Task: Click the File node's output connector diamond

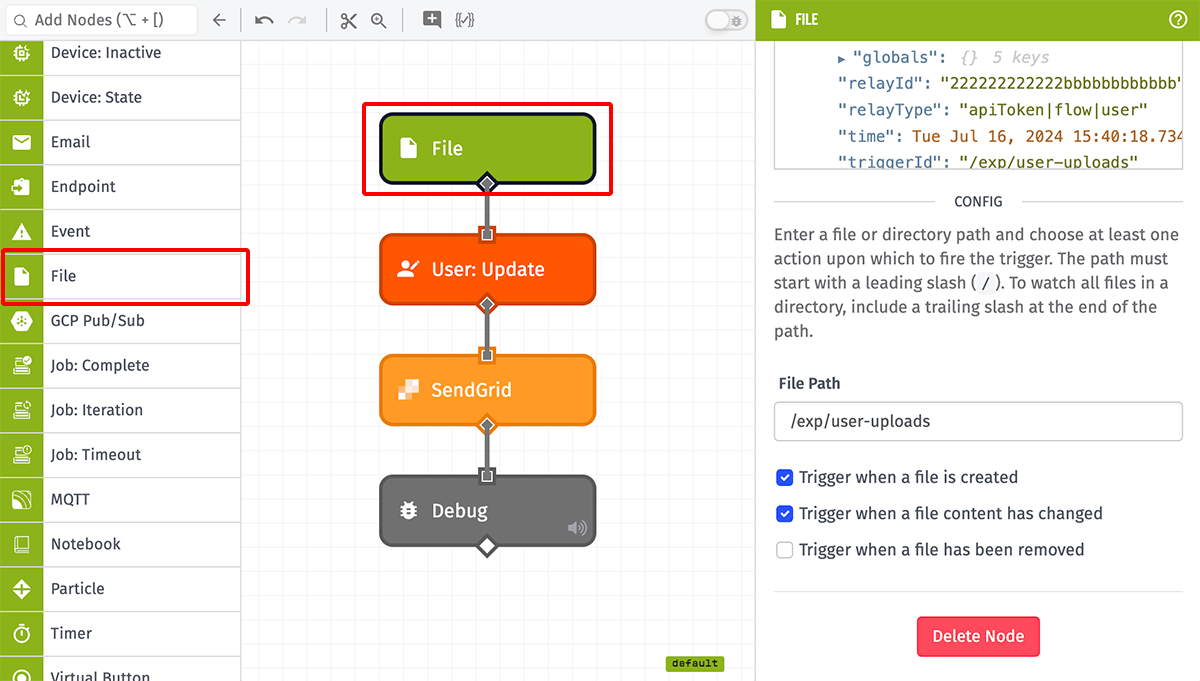Action: tap(487, 183)
